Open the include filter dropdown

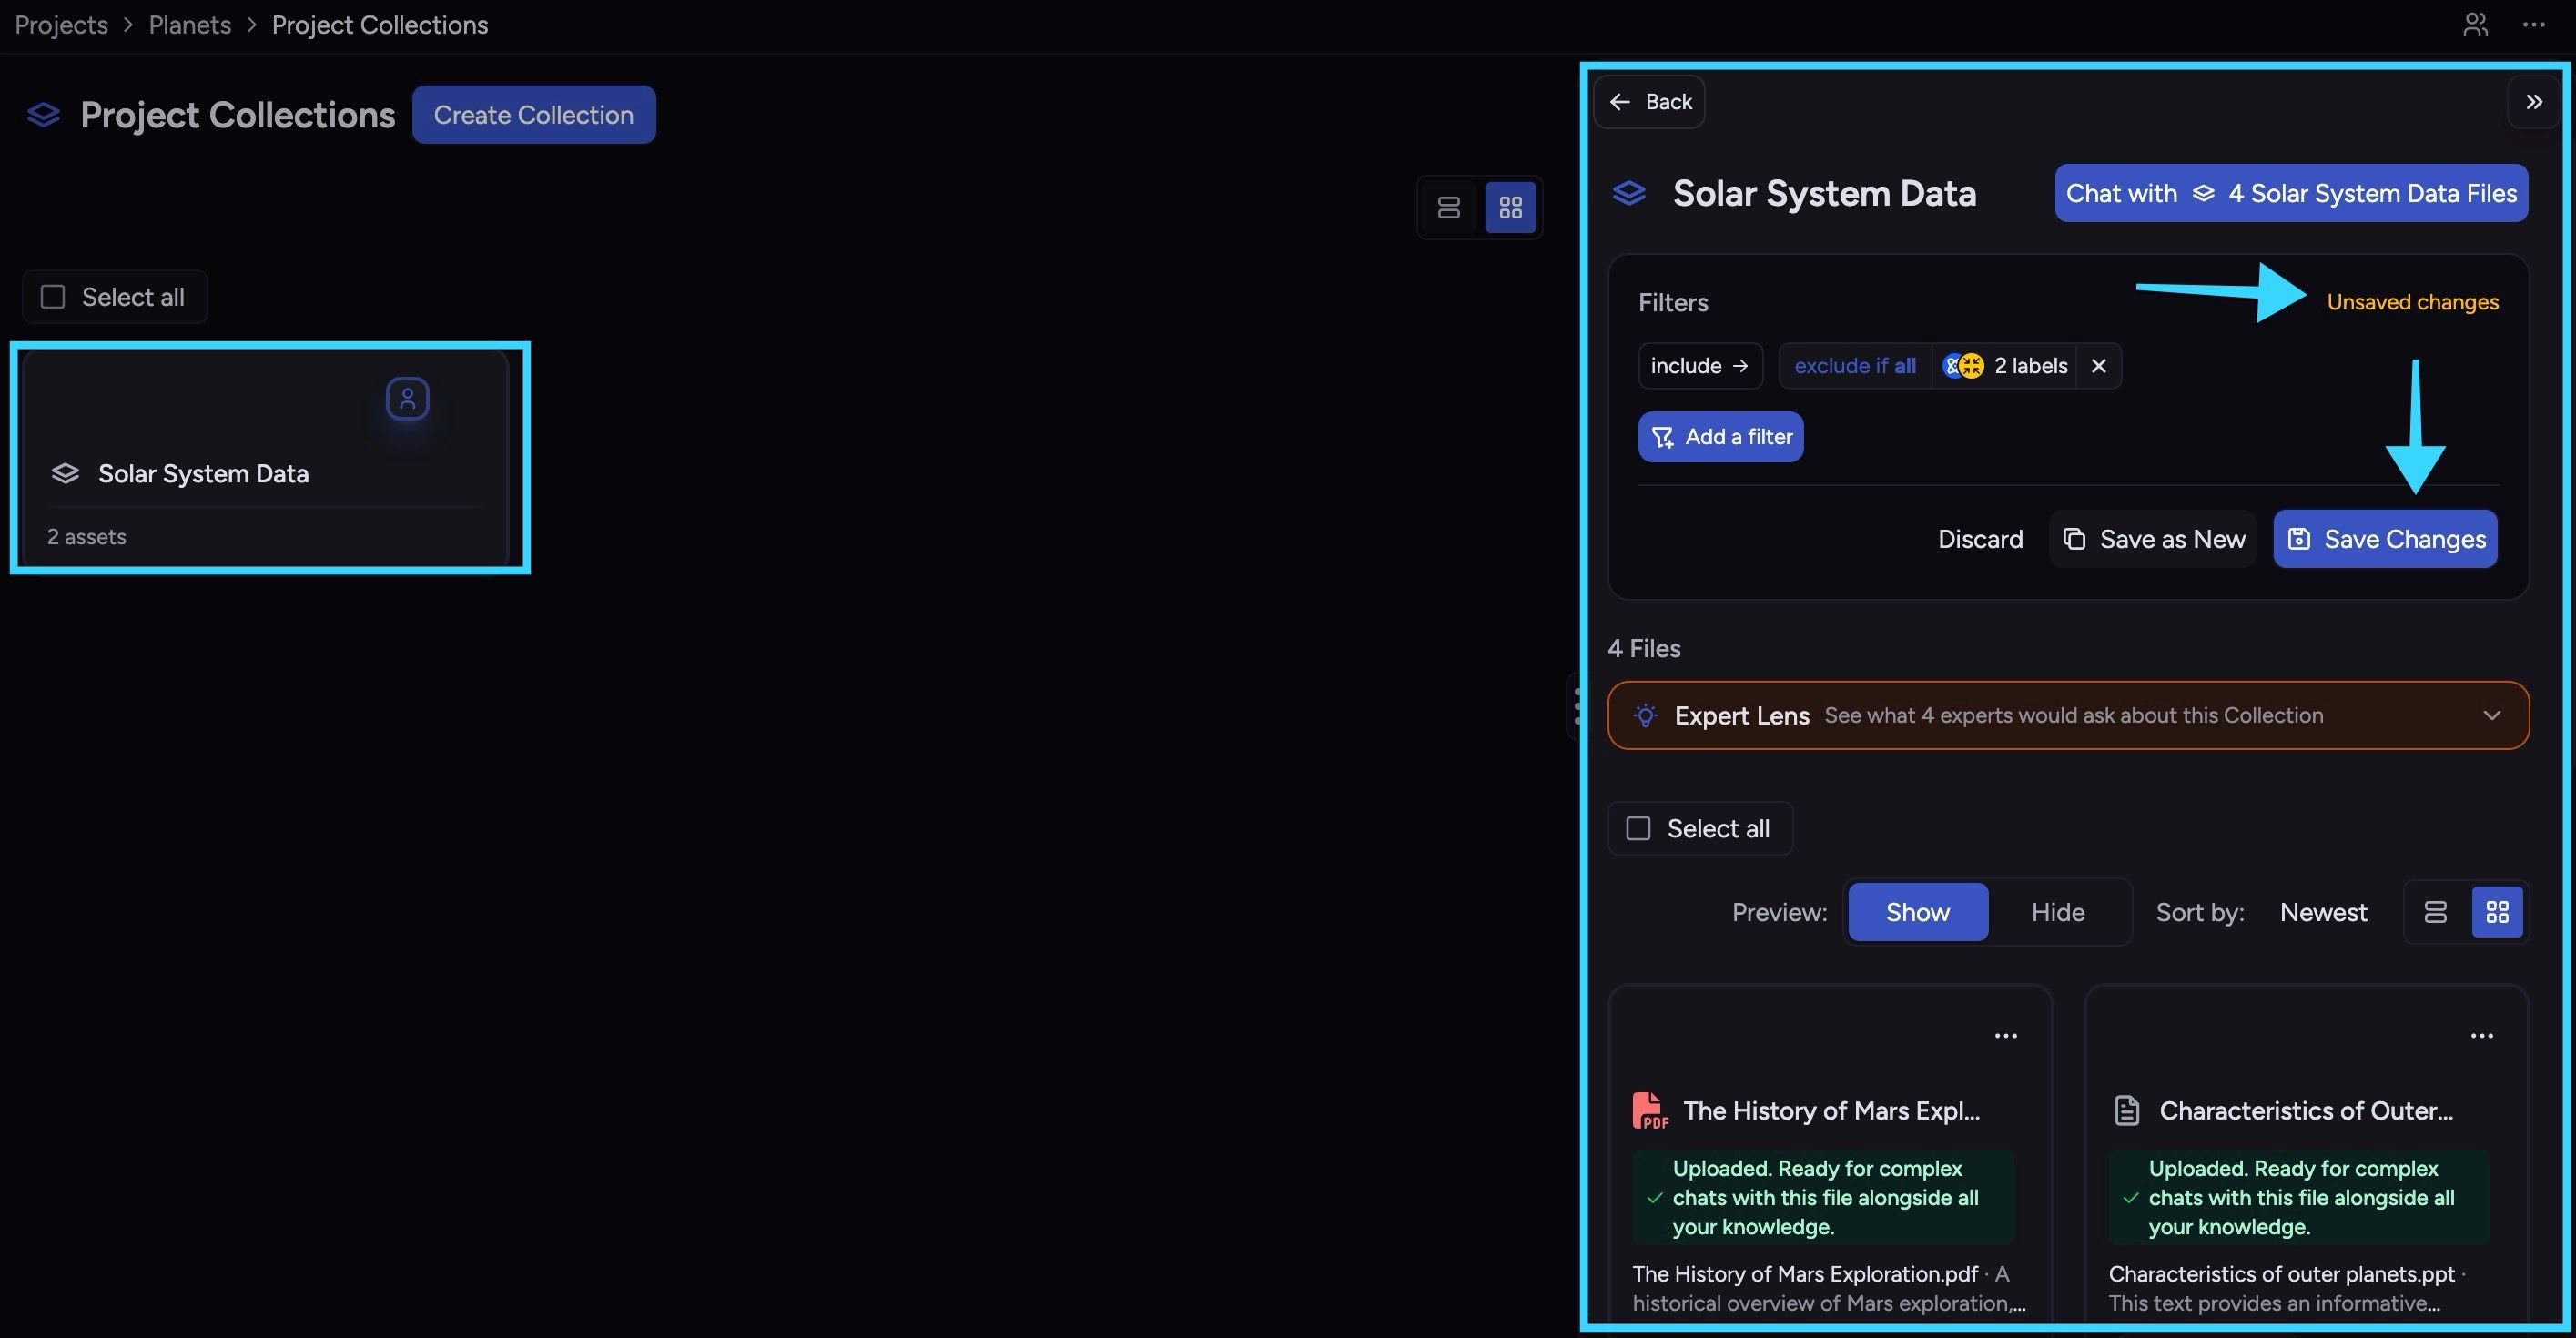[1700, 366]
